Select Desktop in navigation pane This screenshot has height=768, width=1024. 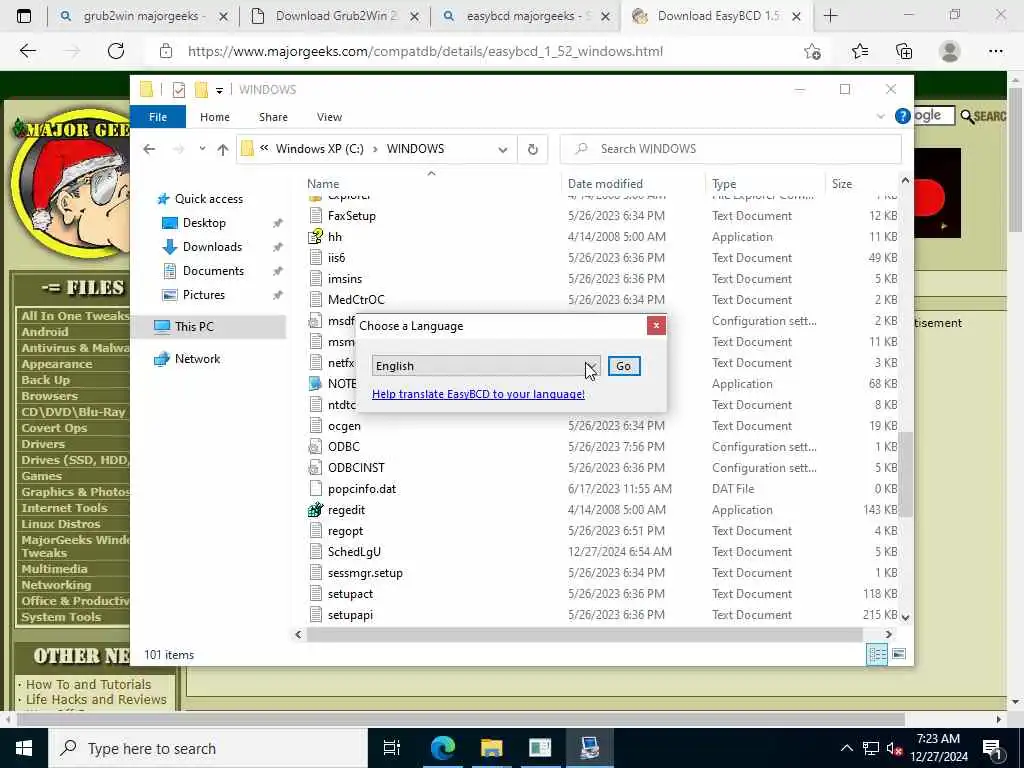[204, 223]
